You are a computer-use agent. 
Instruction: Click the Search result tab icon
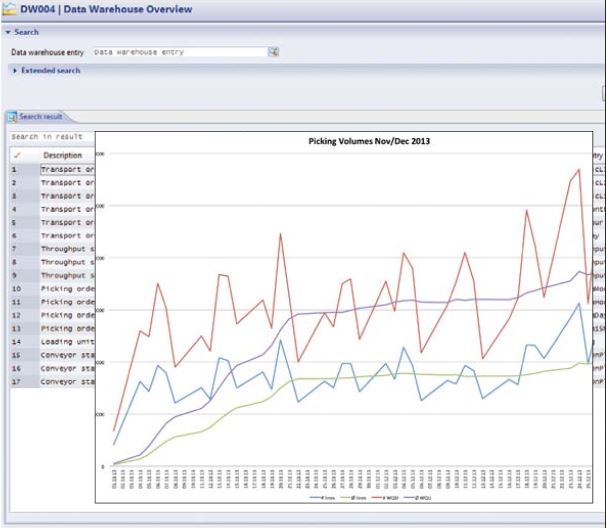12,117
